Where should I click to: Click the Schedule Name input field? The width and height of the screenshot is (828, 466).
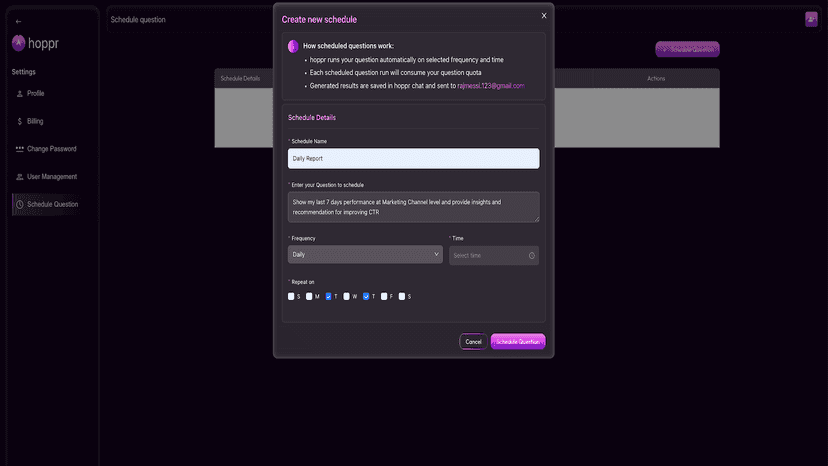tap(413, 159)
